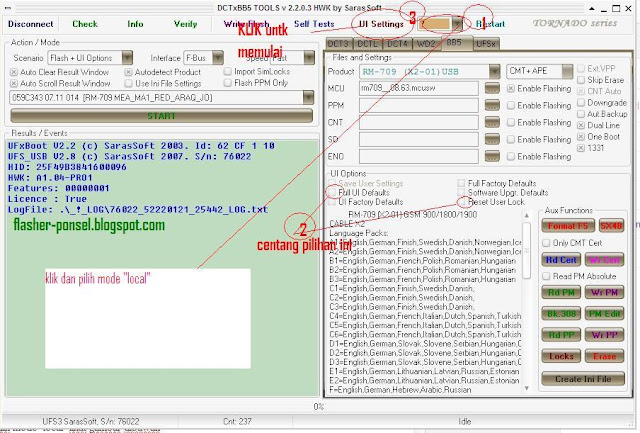
Task: Click browse button for CNT file
Action: (x=492, y=122)
